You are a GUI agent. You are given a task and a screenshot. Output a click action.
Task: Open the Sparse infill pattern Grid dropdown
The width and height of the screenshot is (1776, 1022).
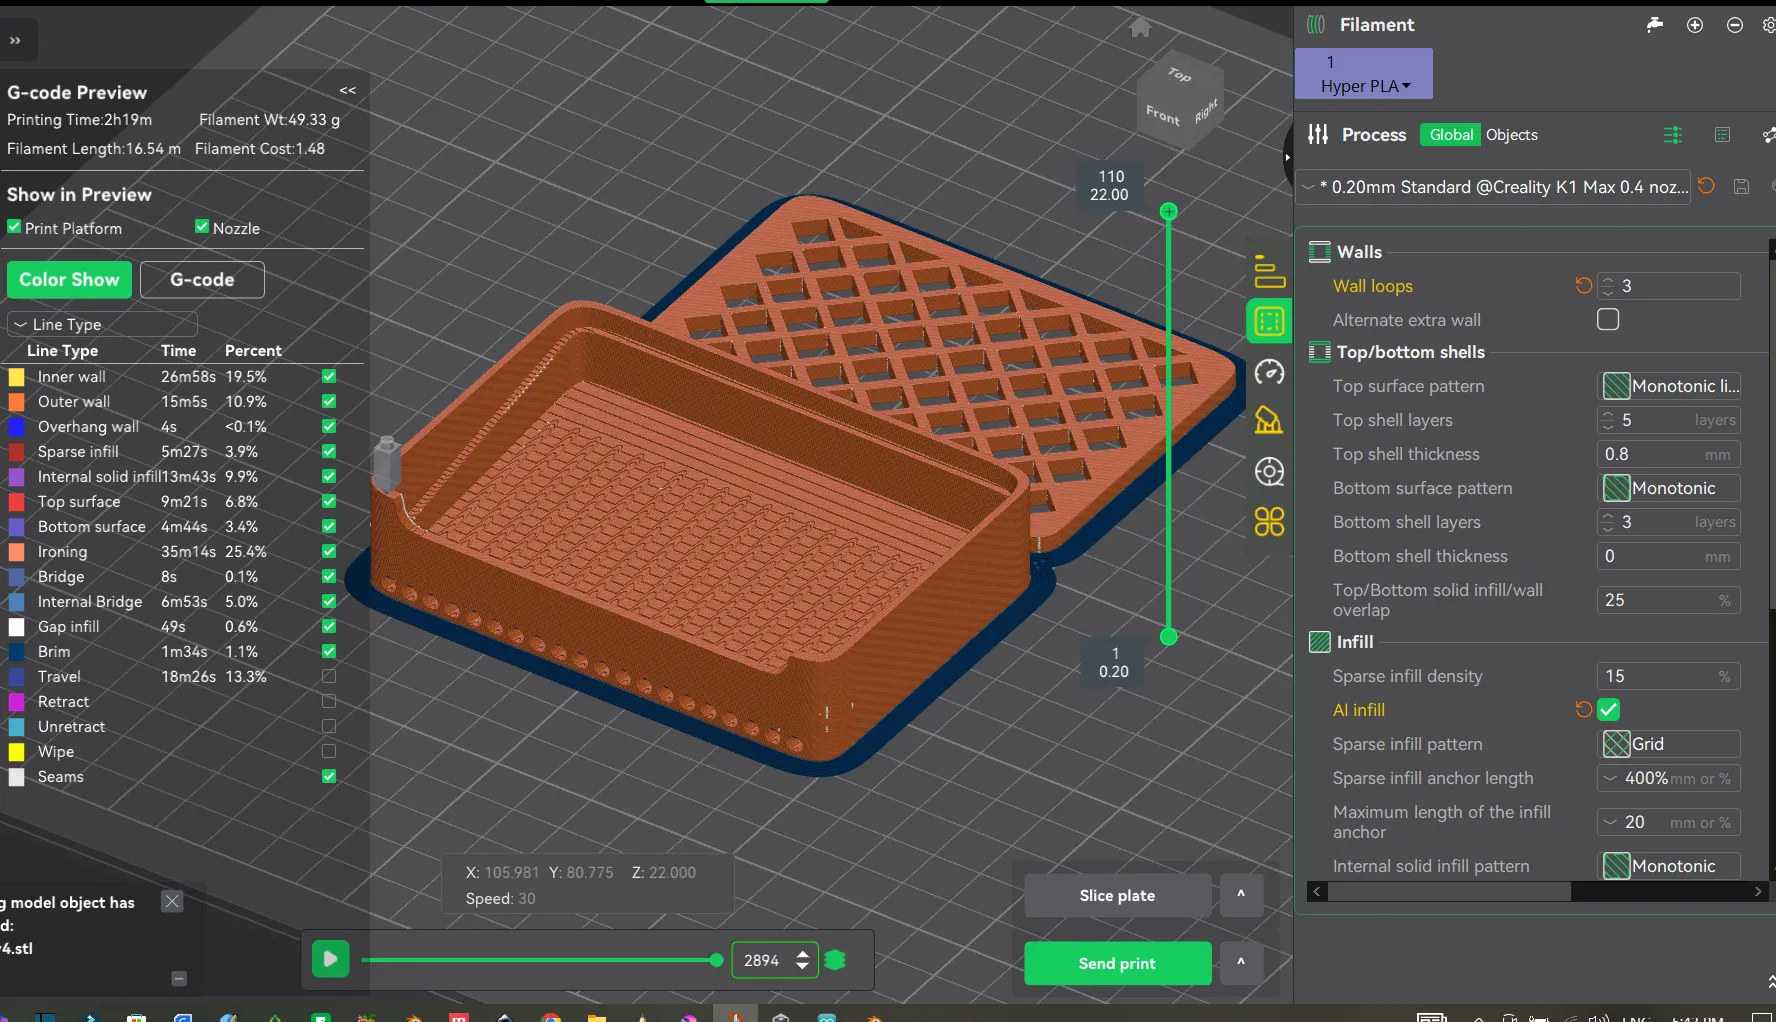click(x=1668, y=744)
